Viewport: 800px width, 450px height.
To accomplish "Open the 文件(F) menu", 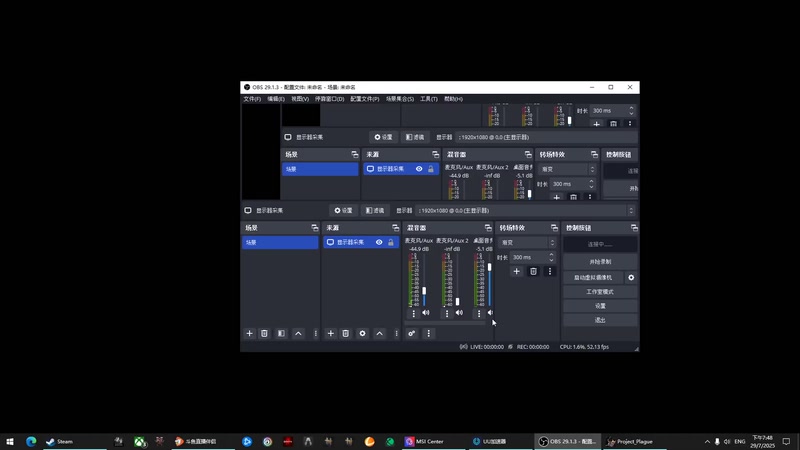I will tap(252, 99).
